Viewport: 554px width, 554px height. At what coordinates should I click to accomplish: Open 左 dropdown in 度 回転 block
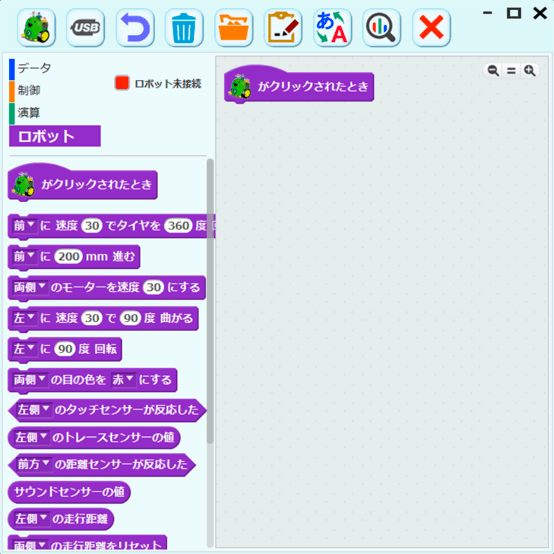click(24, 349)
